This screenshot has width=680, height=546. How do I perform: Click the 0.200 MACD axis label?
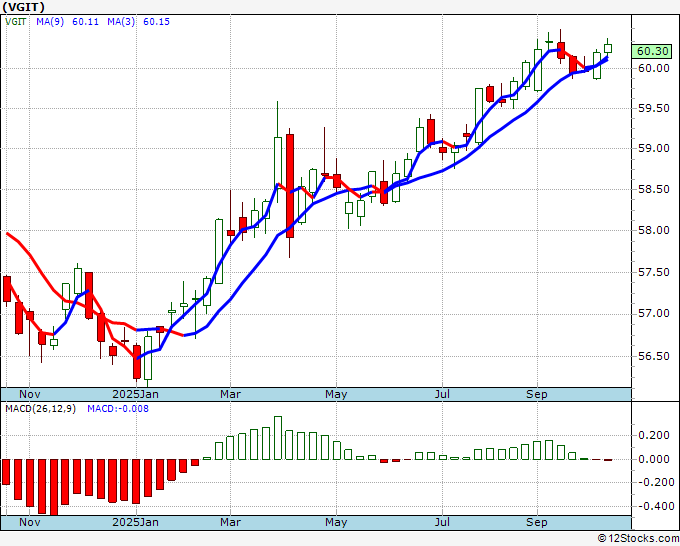(654, 435)
